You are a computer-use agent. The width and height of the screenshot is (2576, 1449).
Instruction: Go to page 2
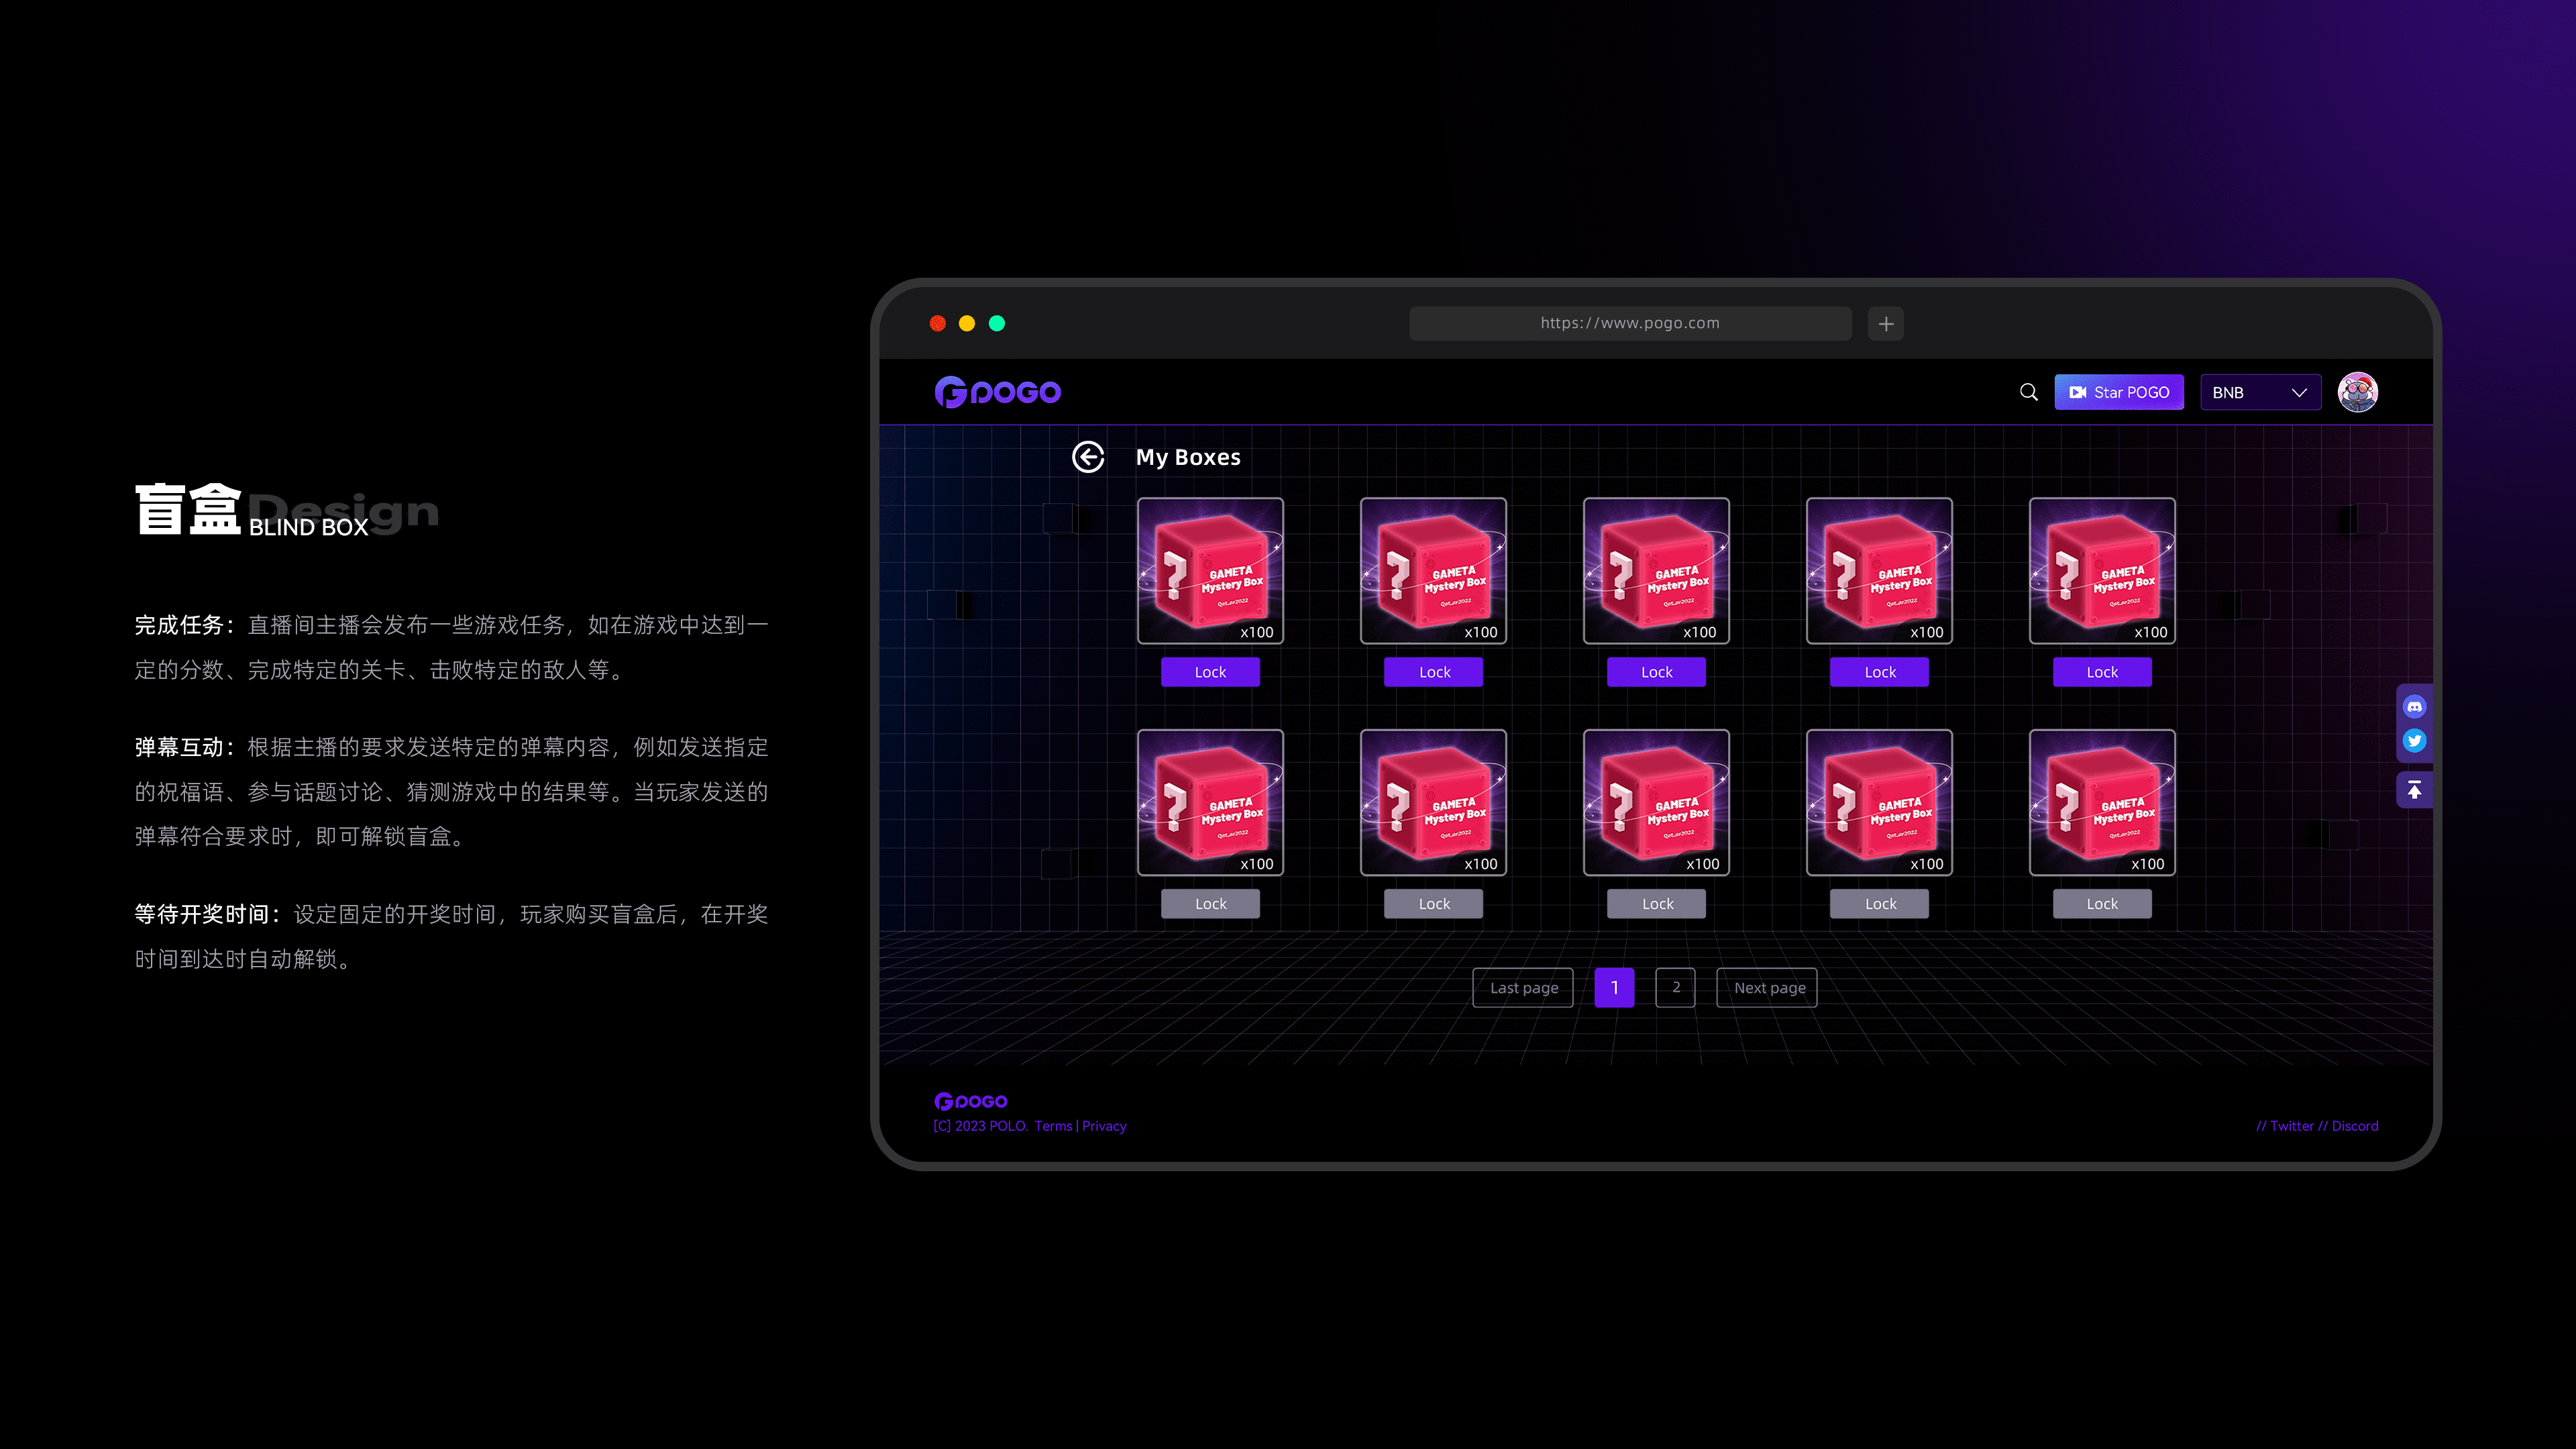pyautogui.click(x=1675, y=987)
